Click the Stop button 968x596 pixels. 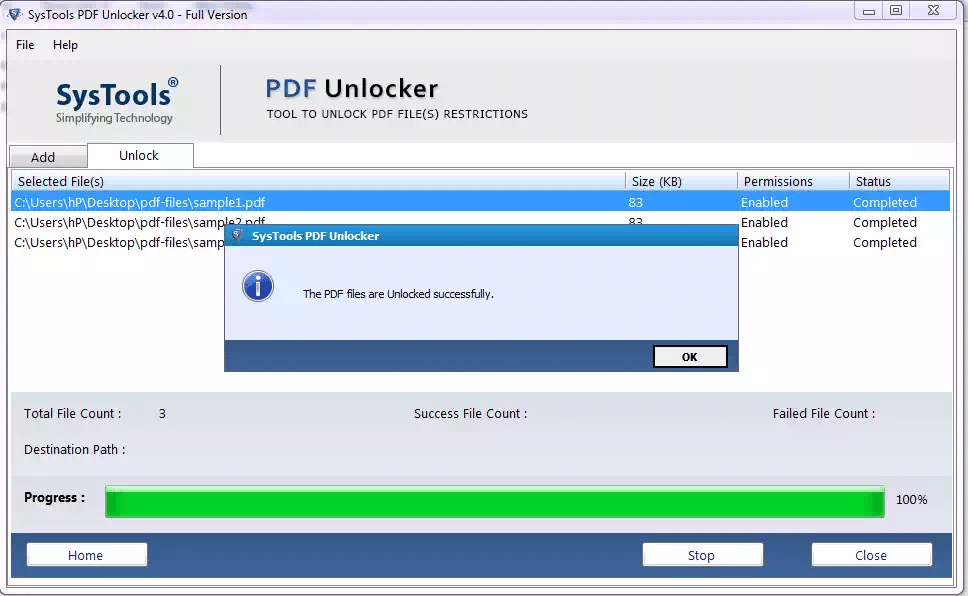click(702, 555)
